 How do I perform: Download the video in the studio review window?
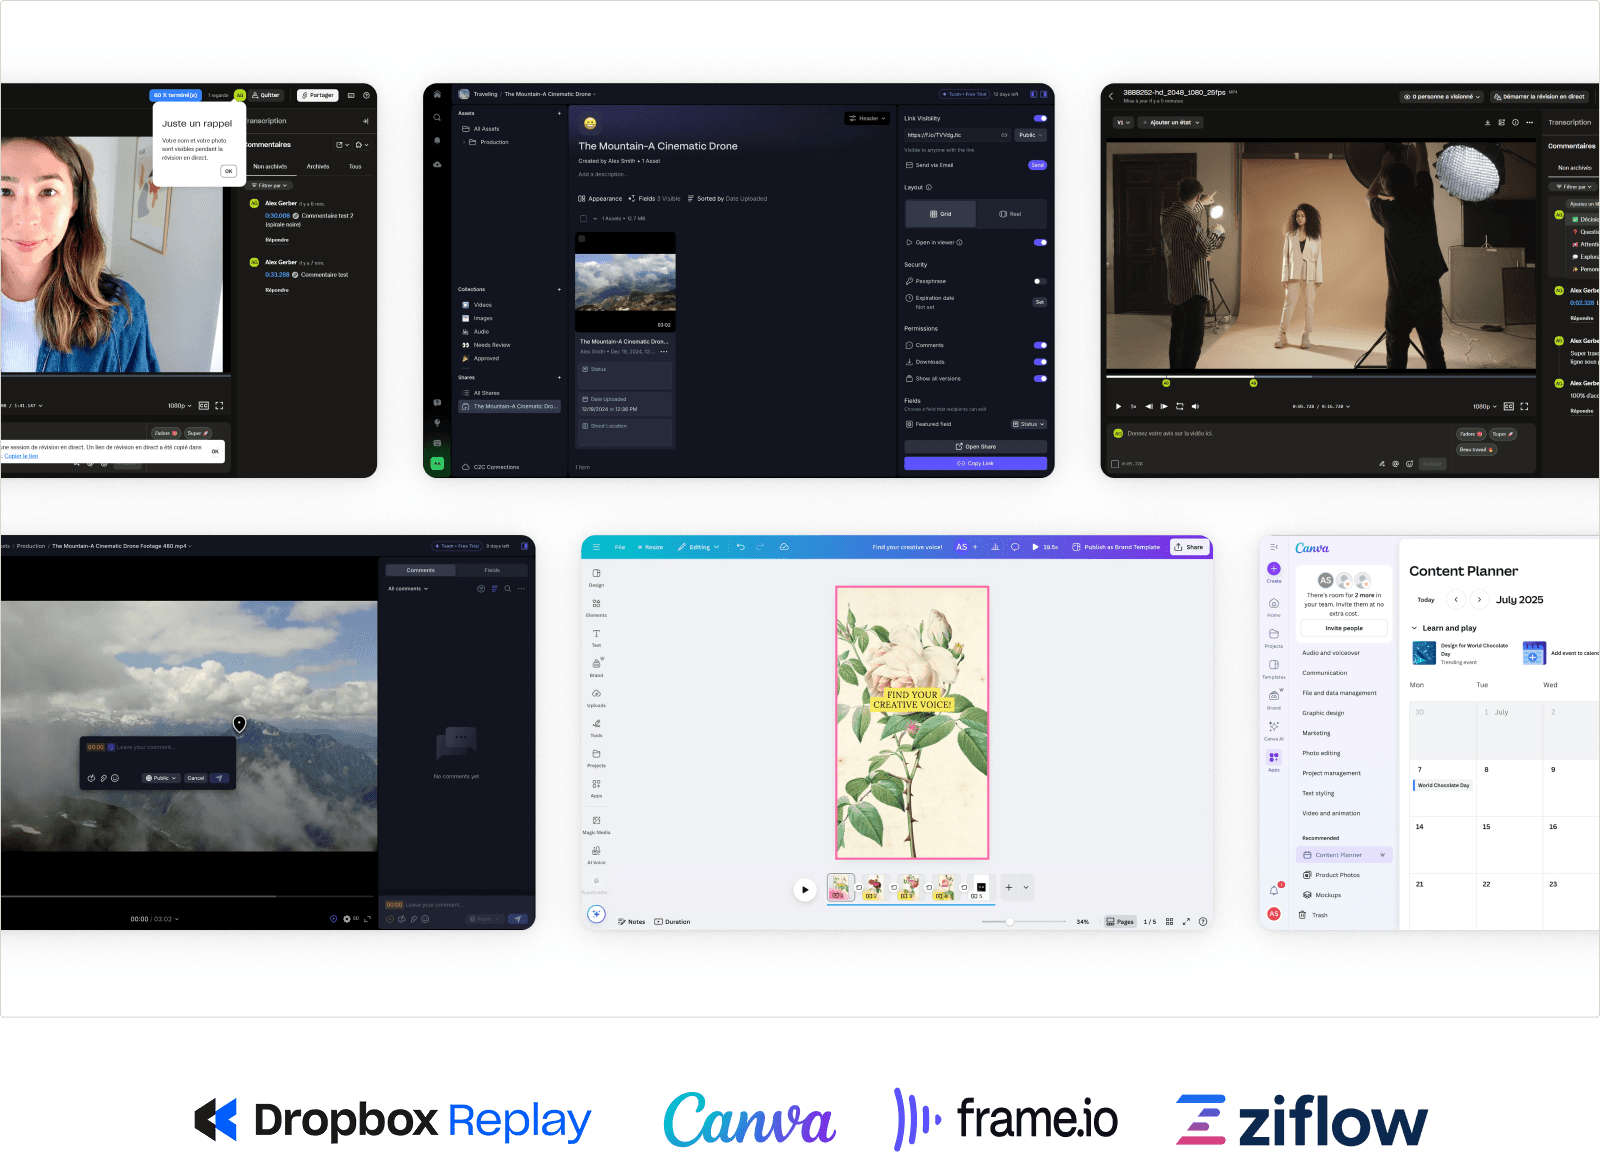[x=1488, y=123]
